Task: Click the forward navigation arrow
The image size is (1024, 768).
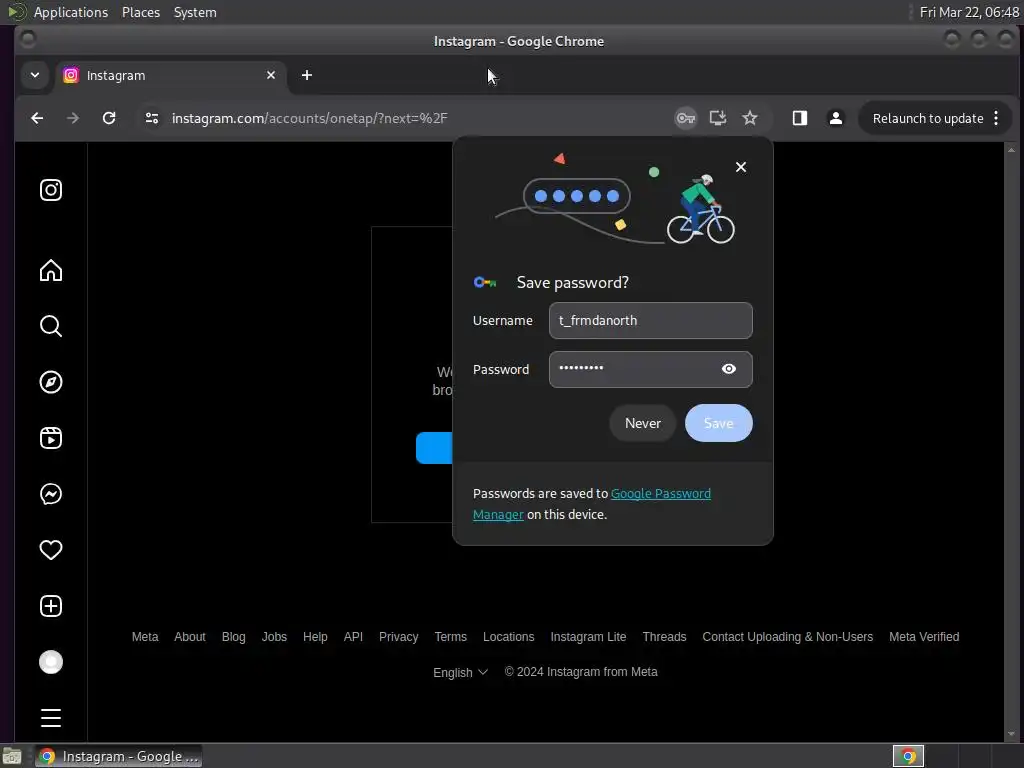Action: 73,118
